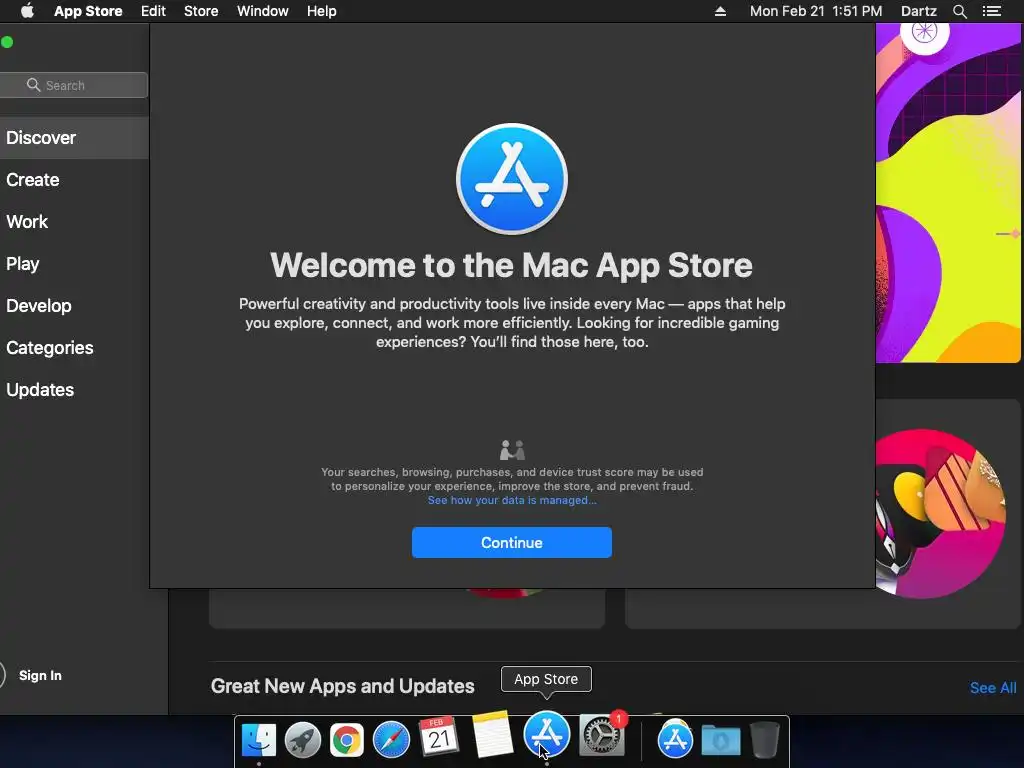
Task: Click the green window zoom button
Action: point(7,42)
